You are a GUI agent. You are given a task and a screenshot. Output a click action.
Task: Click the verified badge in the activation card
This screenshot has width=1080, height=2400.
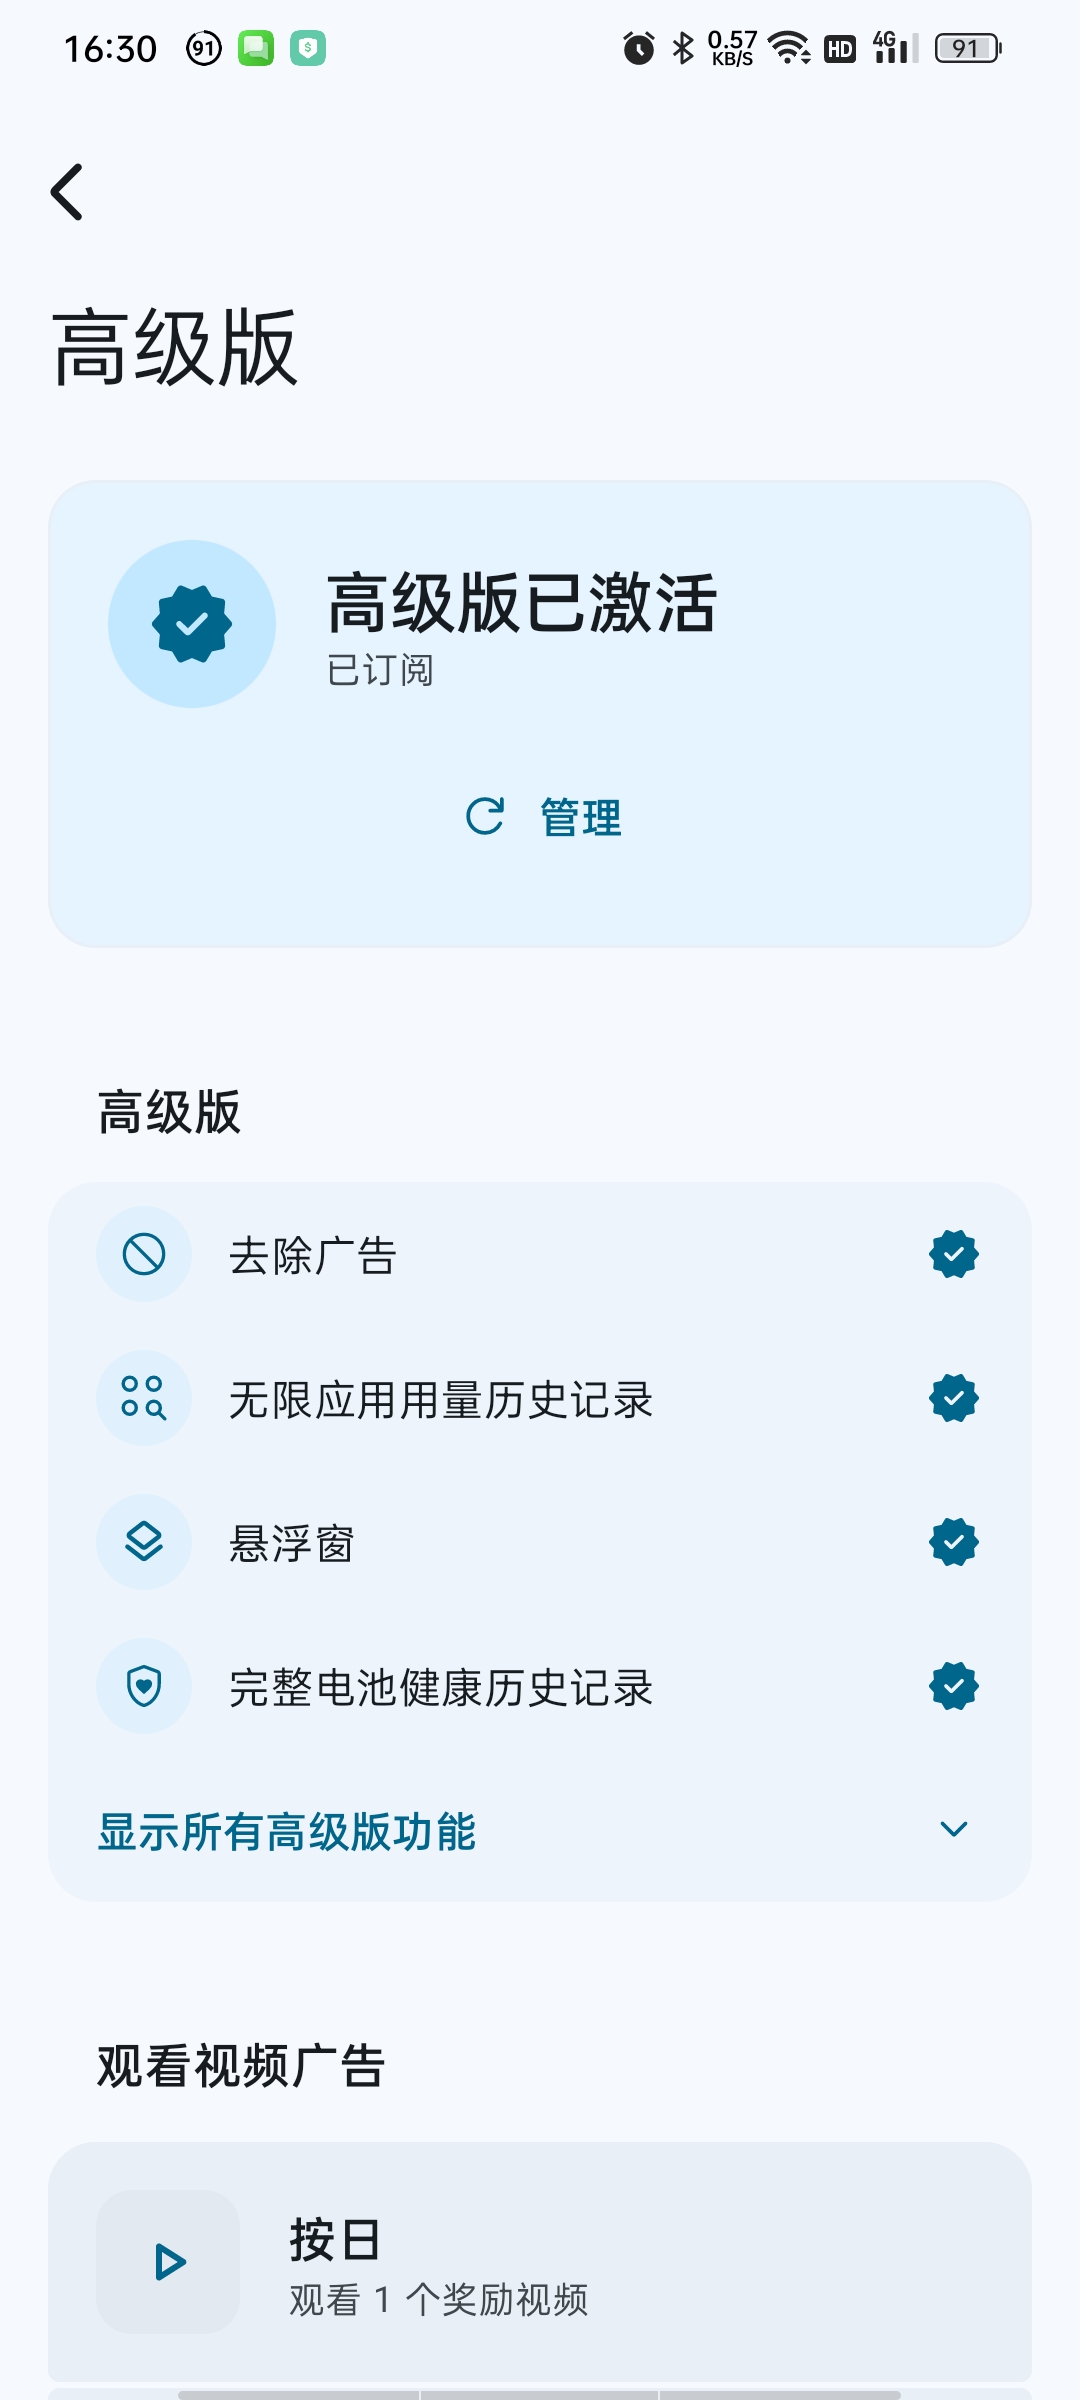(192, 624)
